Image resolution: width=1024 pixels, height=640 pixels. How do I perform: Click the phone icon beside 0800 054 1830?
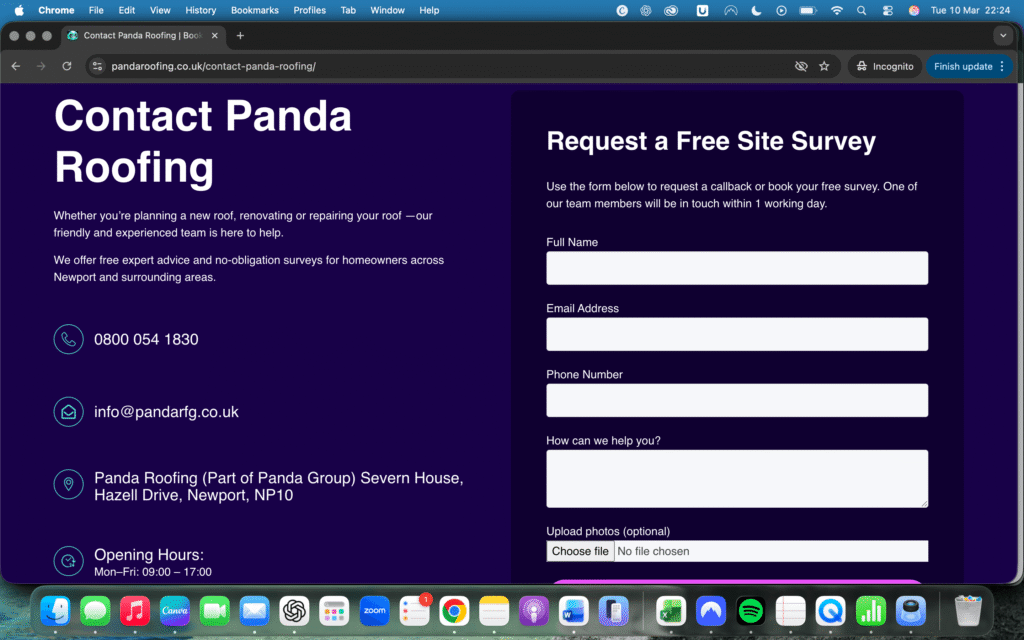(68, 340)
